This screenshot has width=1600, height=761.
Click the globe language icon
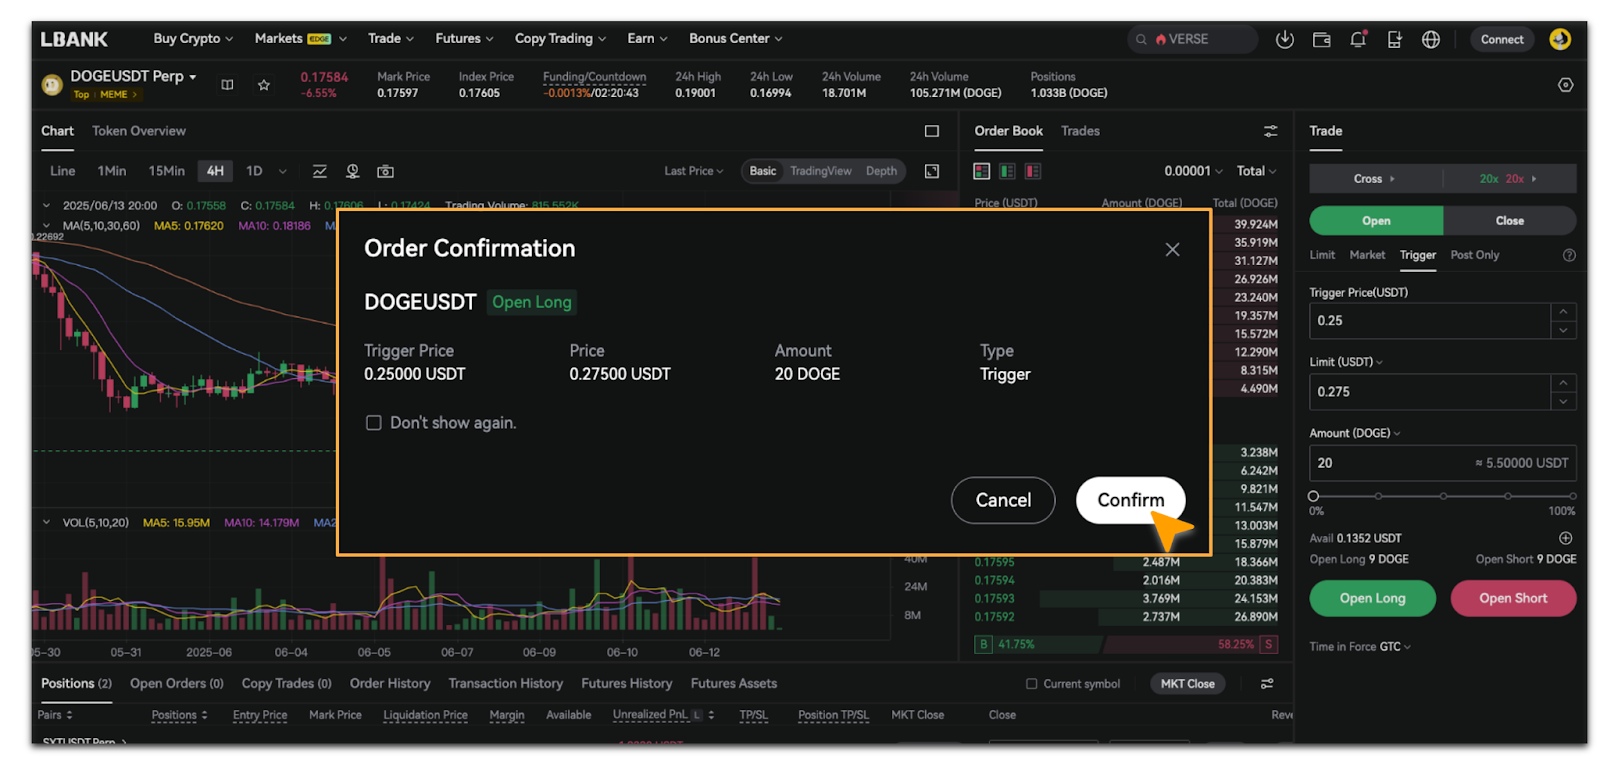[x=1431, y=39]
